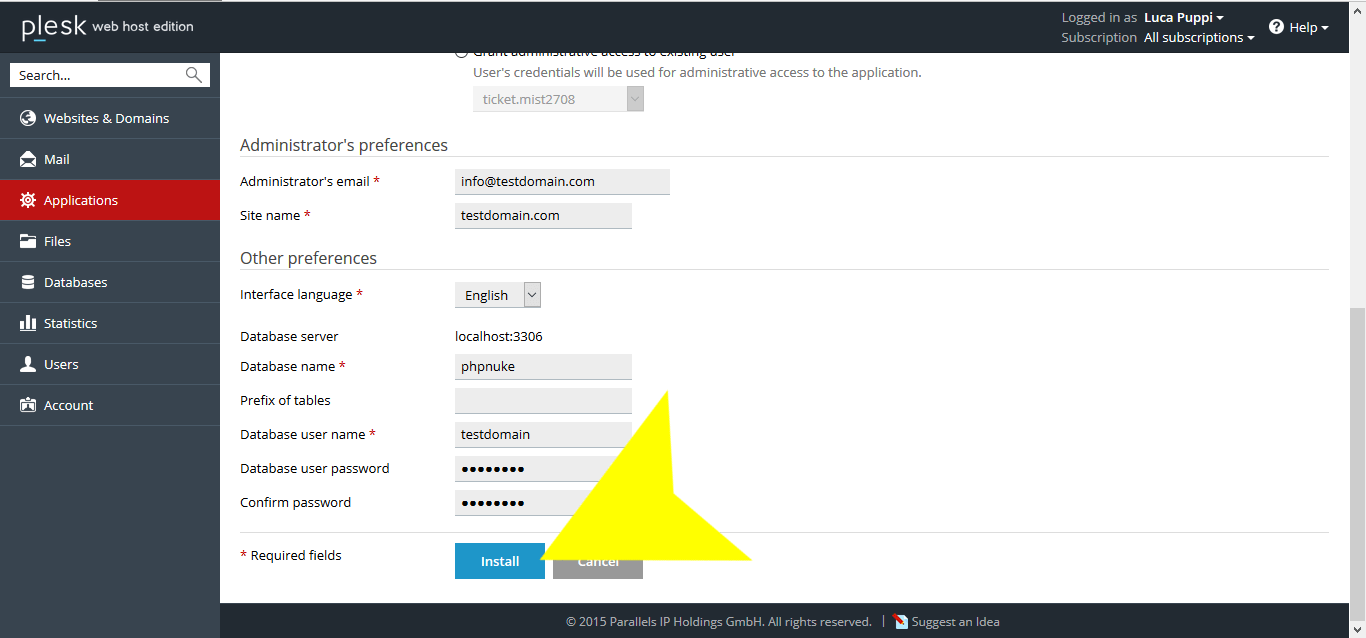Click the Database name field
The height and width of the screenshot is (638, 1366).
click(x=543, y=366)
